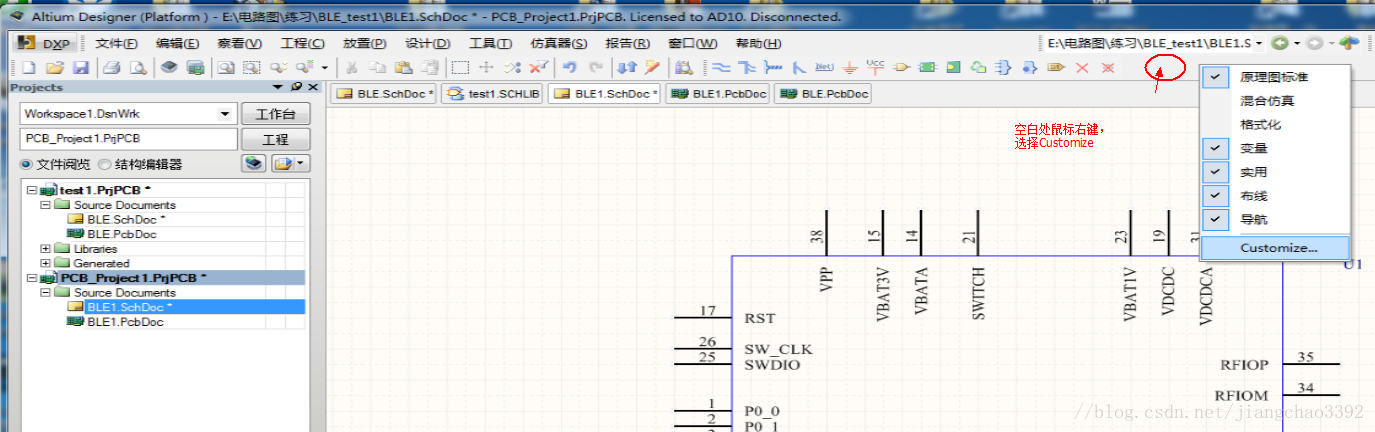Expand the Libraries folder in the tree
Image resolution: width=1375 pixels, height=432 pixels.
[x=46, y=249]
